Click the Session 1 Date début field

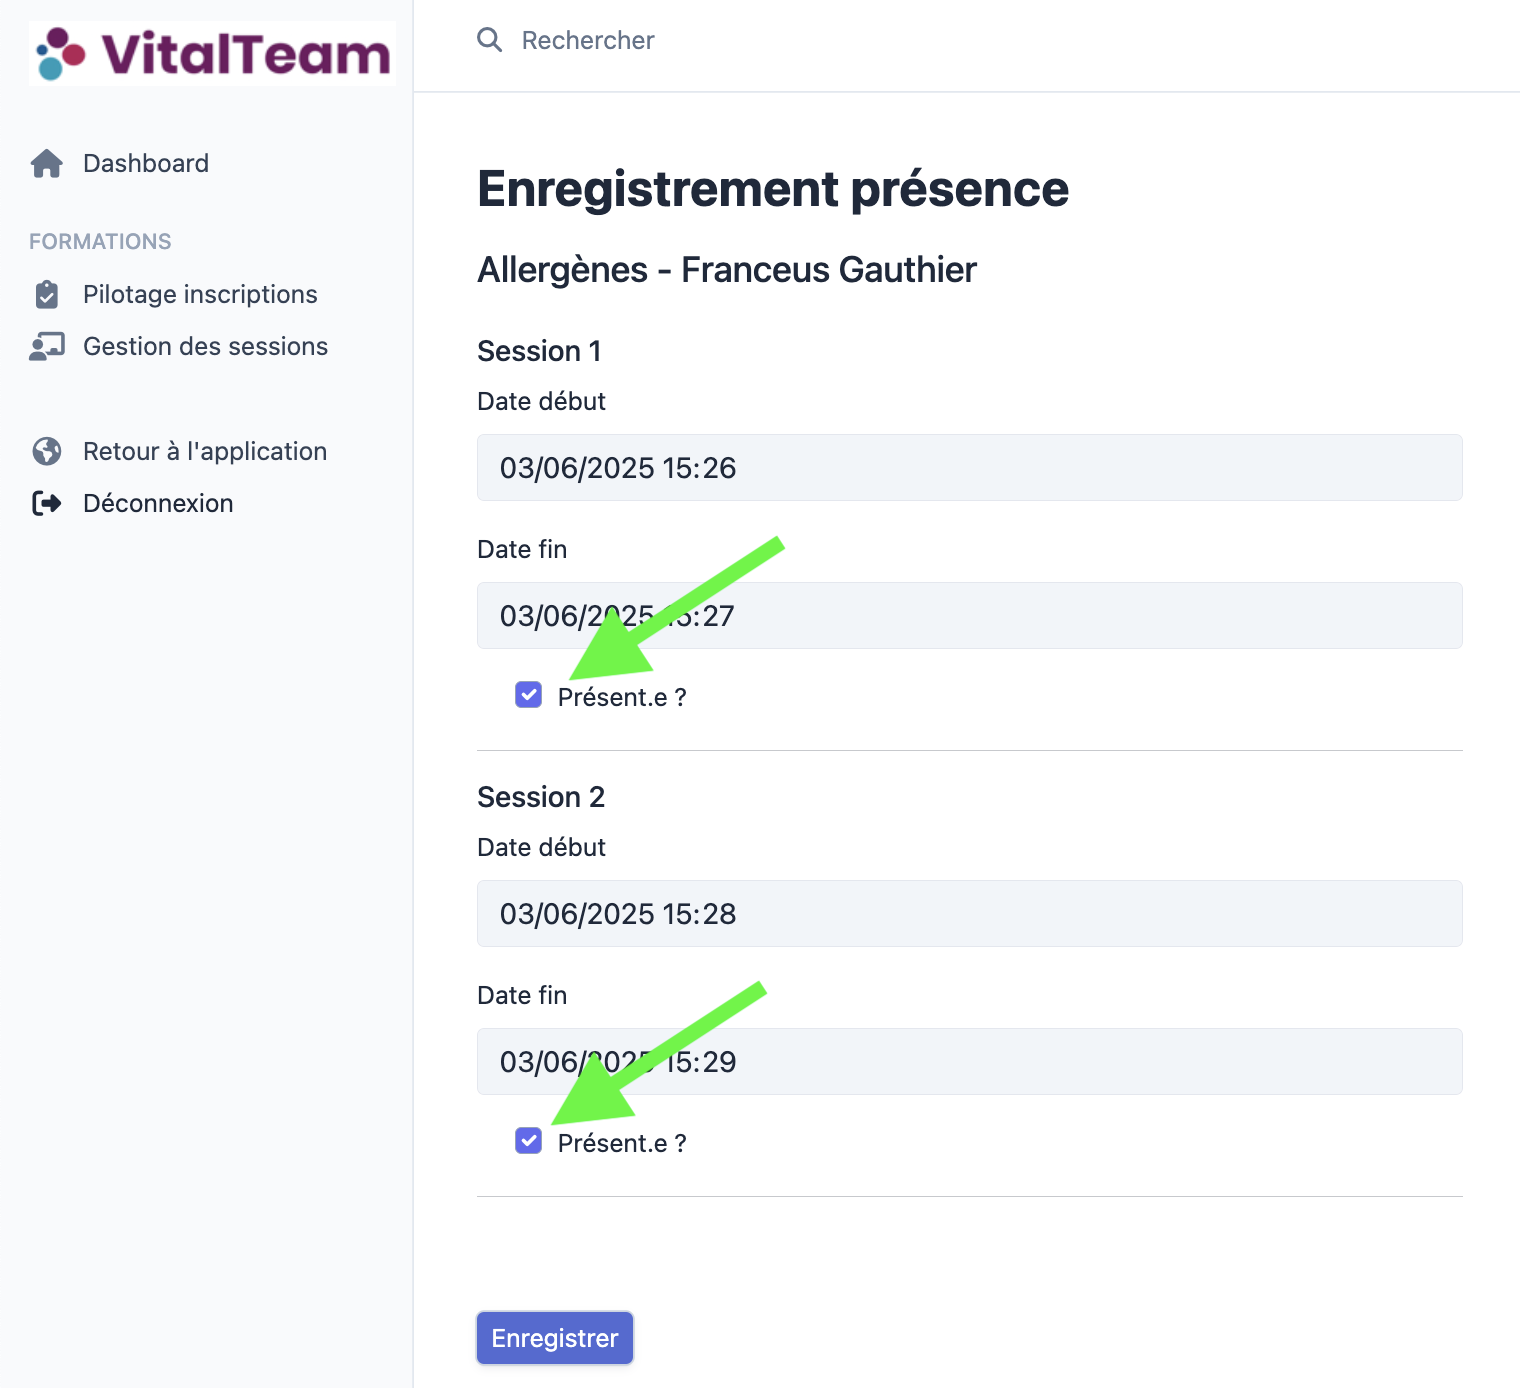tap(969, 468)
